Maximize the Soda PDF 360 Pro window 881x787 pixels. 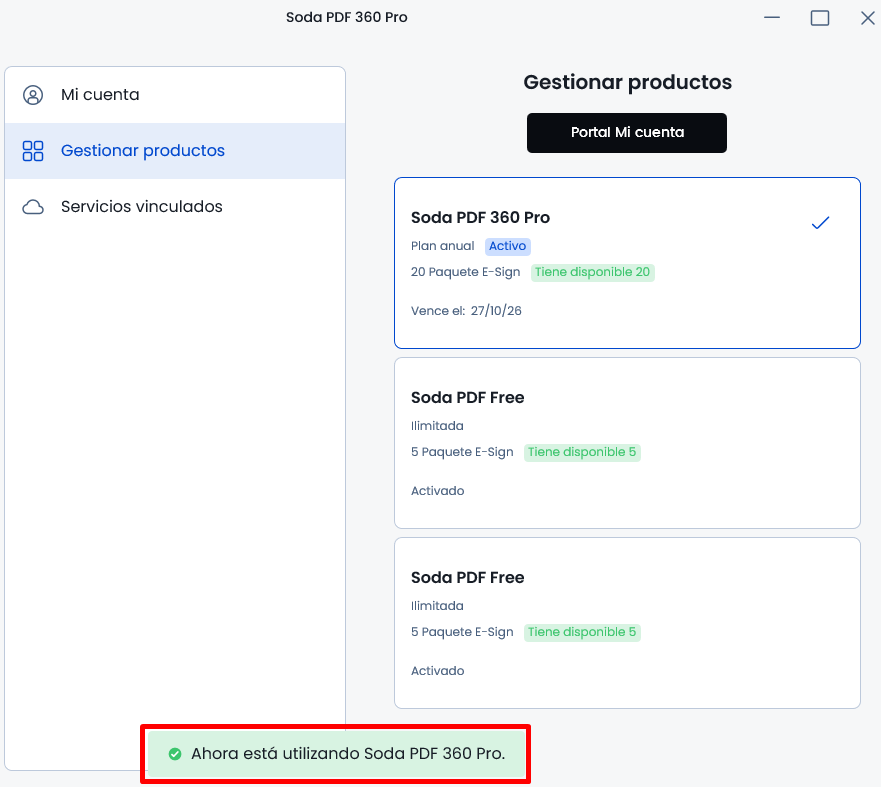[x=820, y=18]
